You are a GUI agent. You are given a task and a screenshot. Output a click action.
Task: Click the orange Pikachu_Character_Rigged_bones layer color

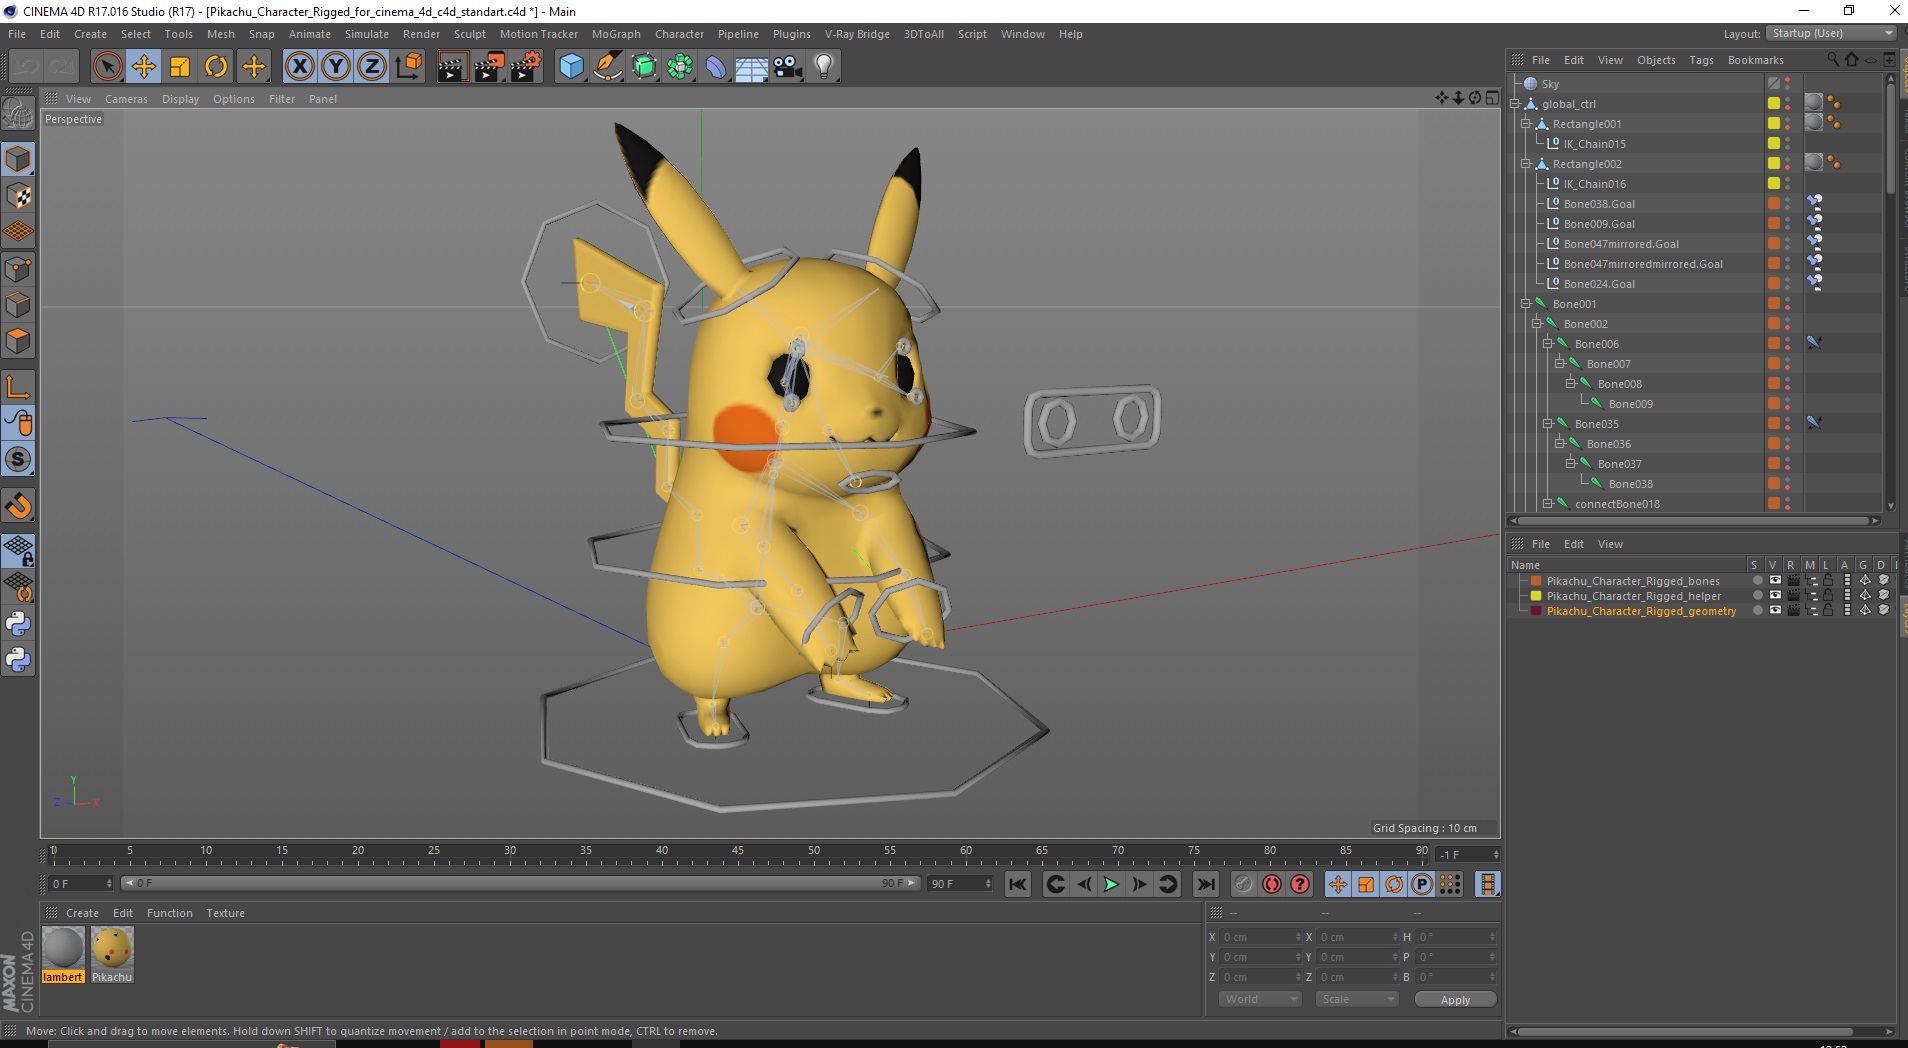coord(1536,581)
